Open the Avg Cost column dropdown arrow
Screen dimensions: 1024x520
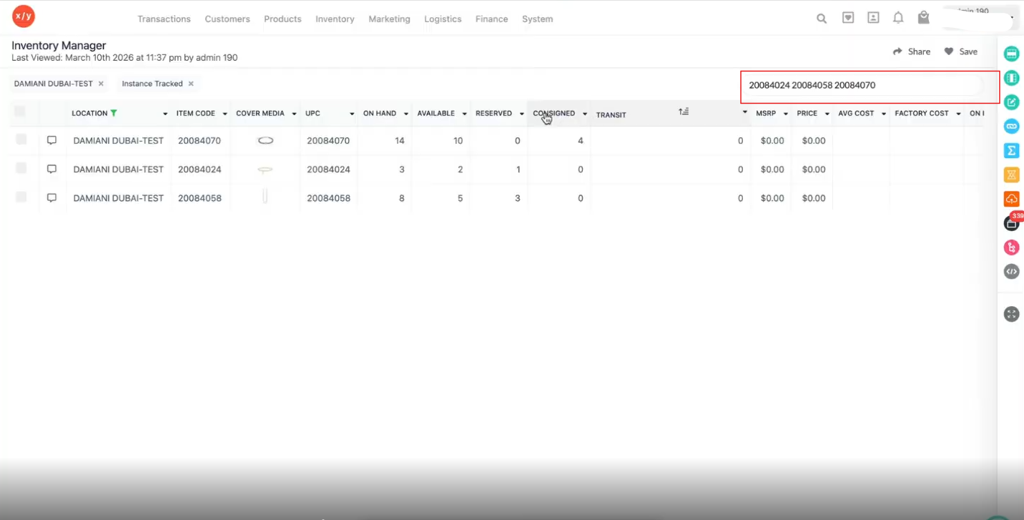[883, 114]
